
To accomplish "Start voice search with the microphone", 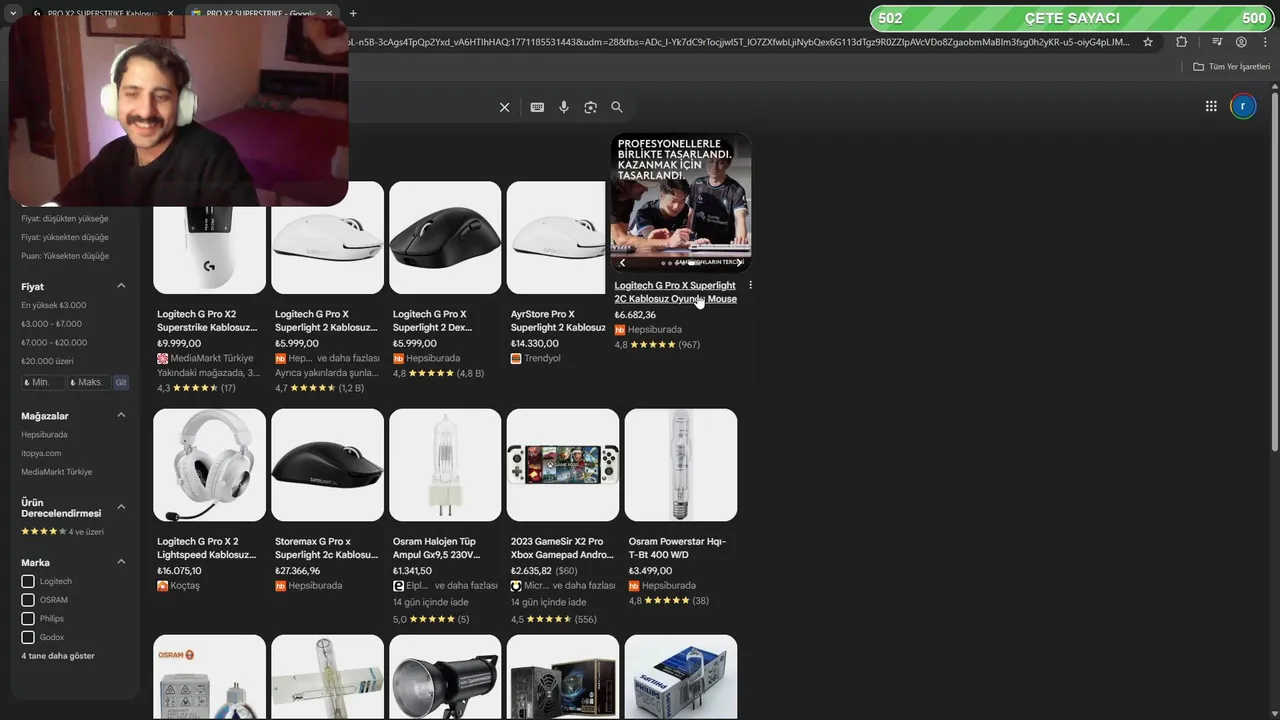I will (564, 107).
